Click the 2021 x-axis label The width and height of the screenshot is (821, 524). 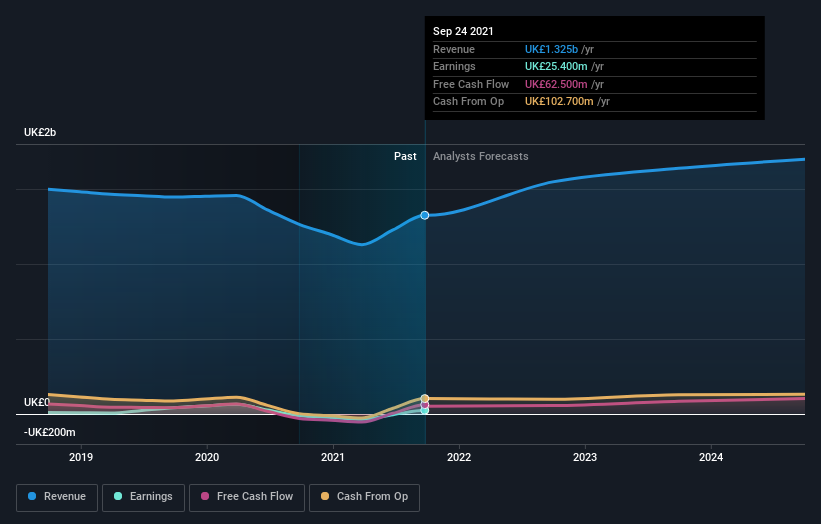click(332, 457)
